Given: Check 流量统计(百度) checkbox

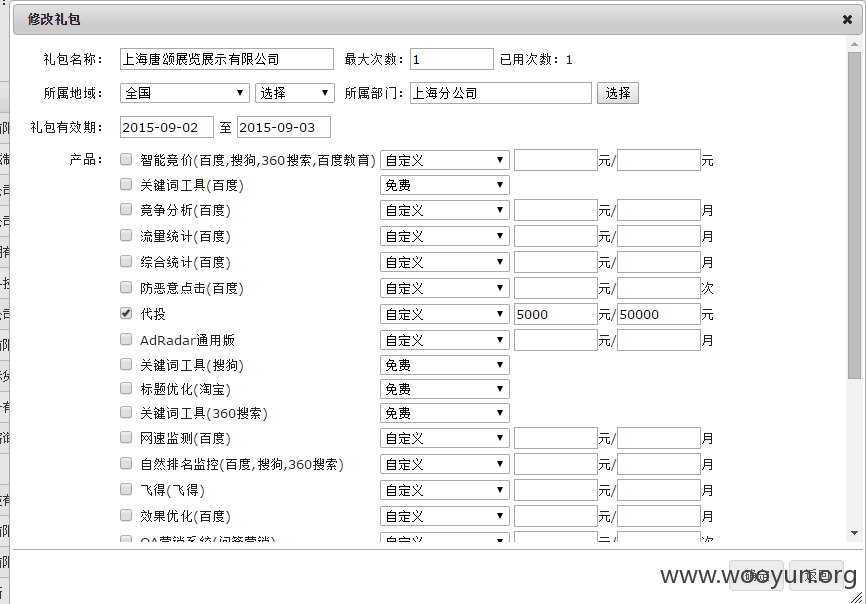Looking at the screenshot, I should point(126,235).
